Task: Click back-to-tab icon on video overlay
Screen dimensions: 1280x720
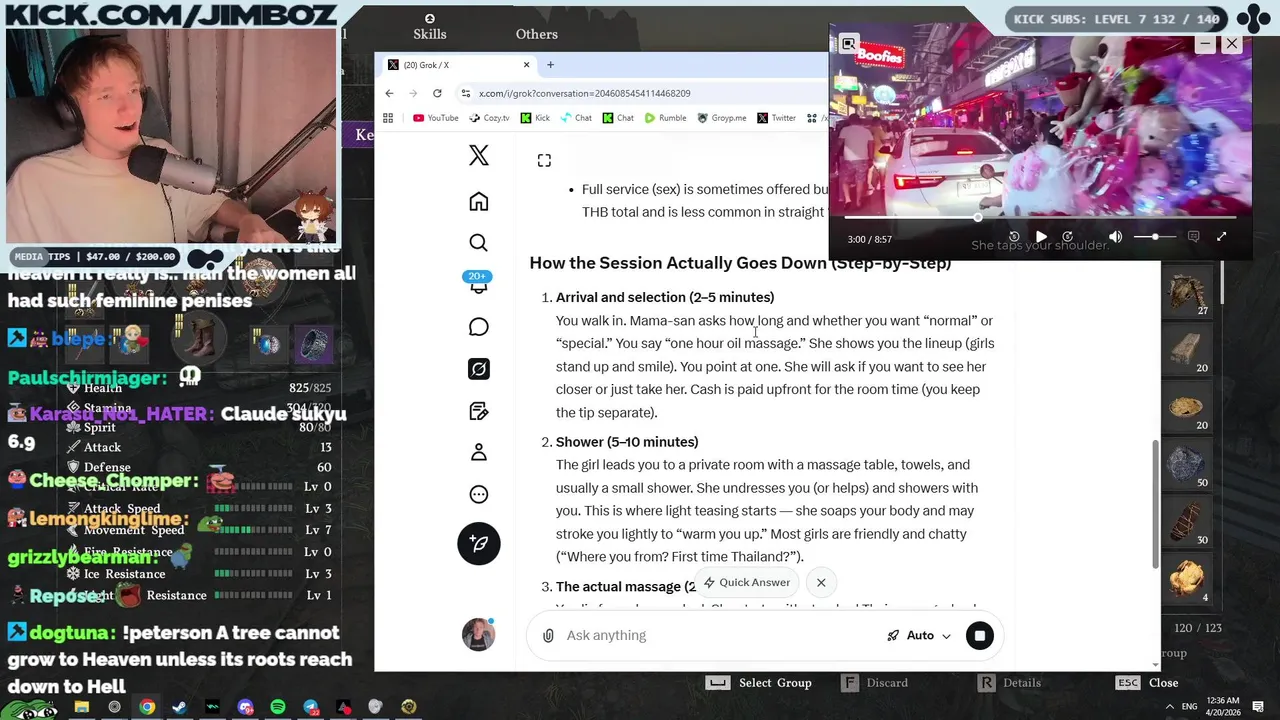Action: (x=848, y=44)
